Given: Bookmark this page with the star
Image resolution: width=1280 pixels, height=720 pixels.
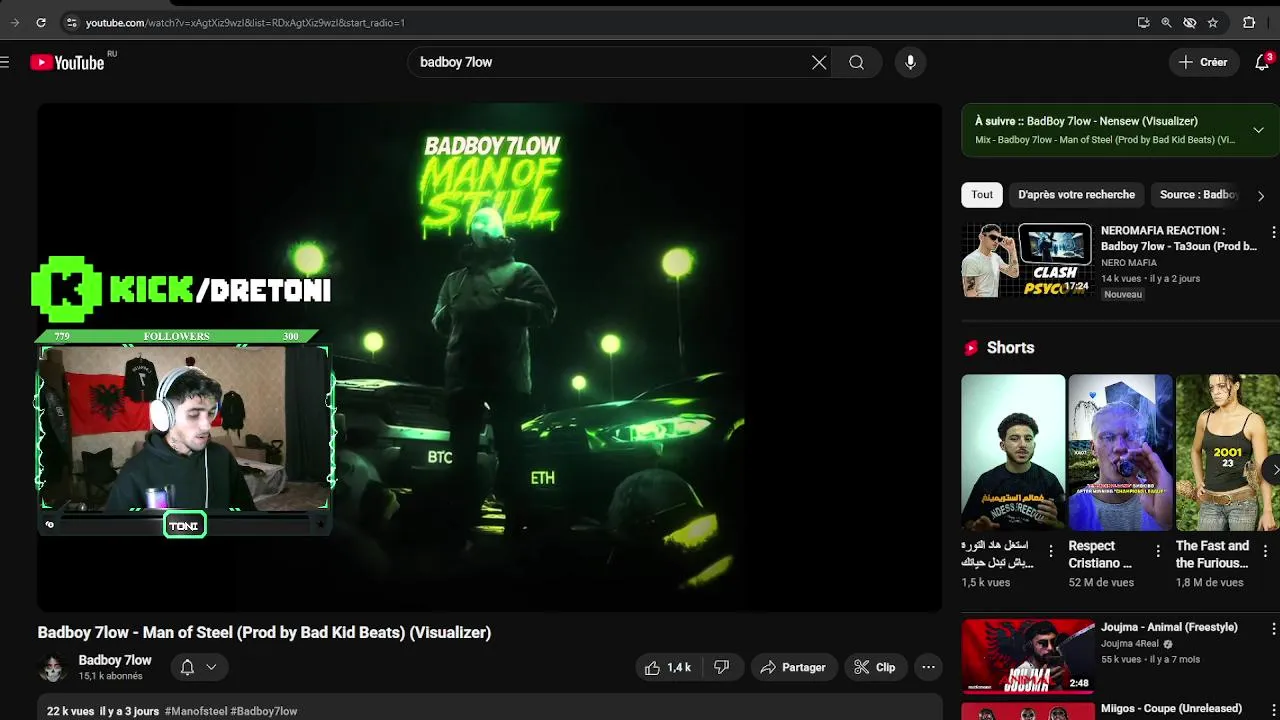Looking at the screenshot, I should [x=1212, y=22].
